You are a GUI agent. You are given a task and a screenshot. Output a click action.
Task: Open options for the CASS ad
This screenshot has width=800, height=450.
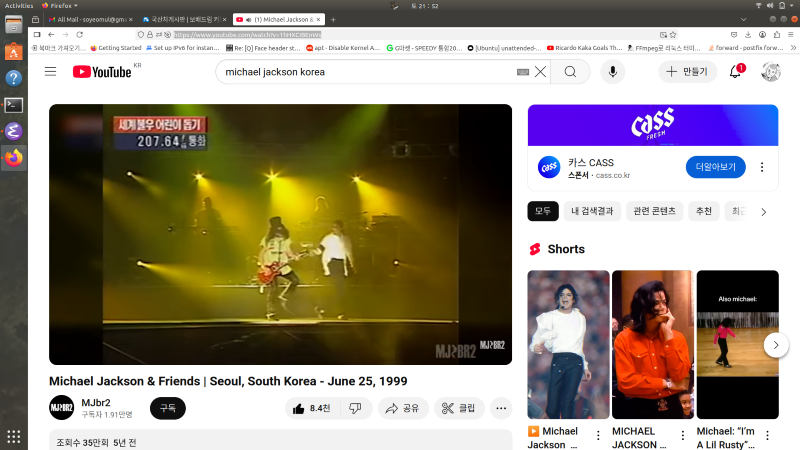(762, 167)
